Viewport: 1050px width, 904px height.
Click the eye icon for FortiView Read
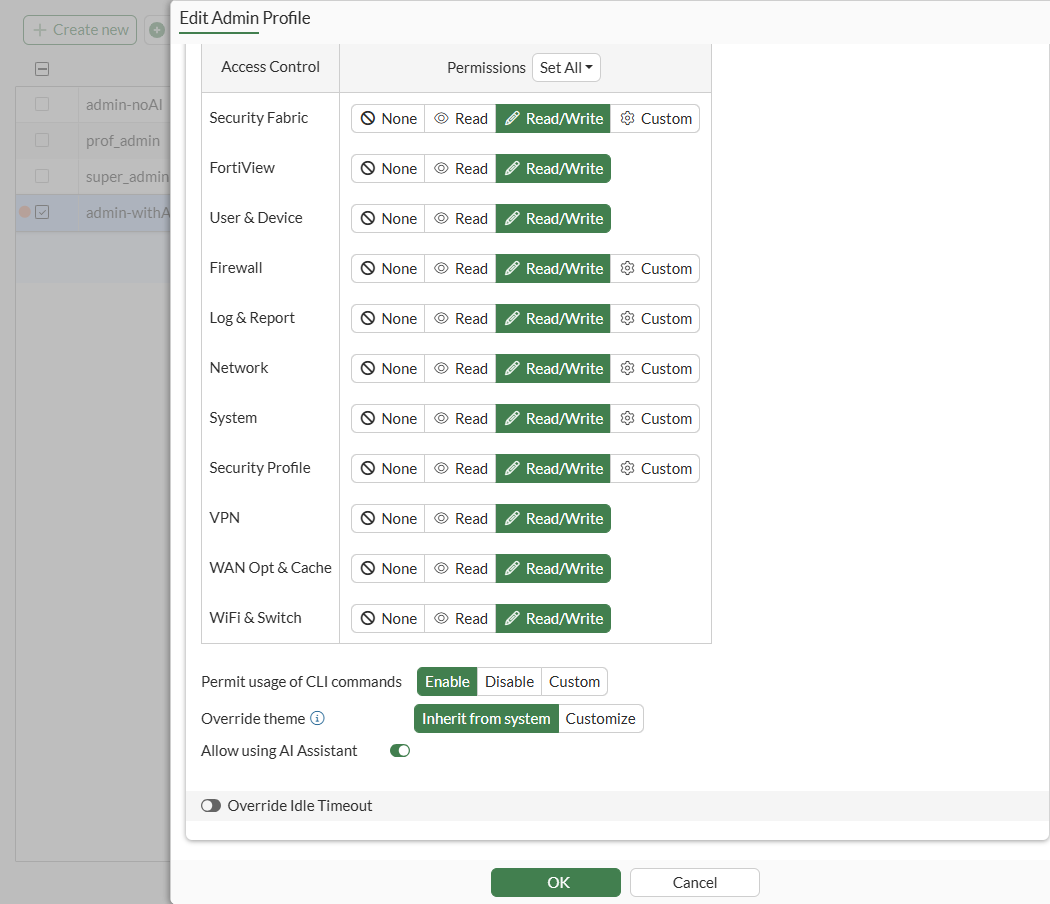pos(441,169)
